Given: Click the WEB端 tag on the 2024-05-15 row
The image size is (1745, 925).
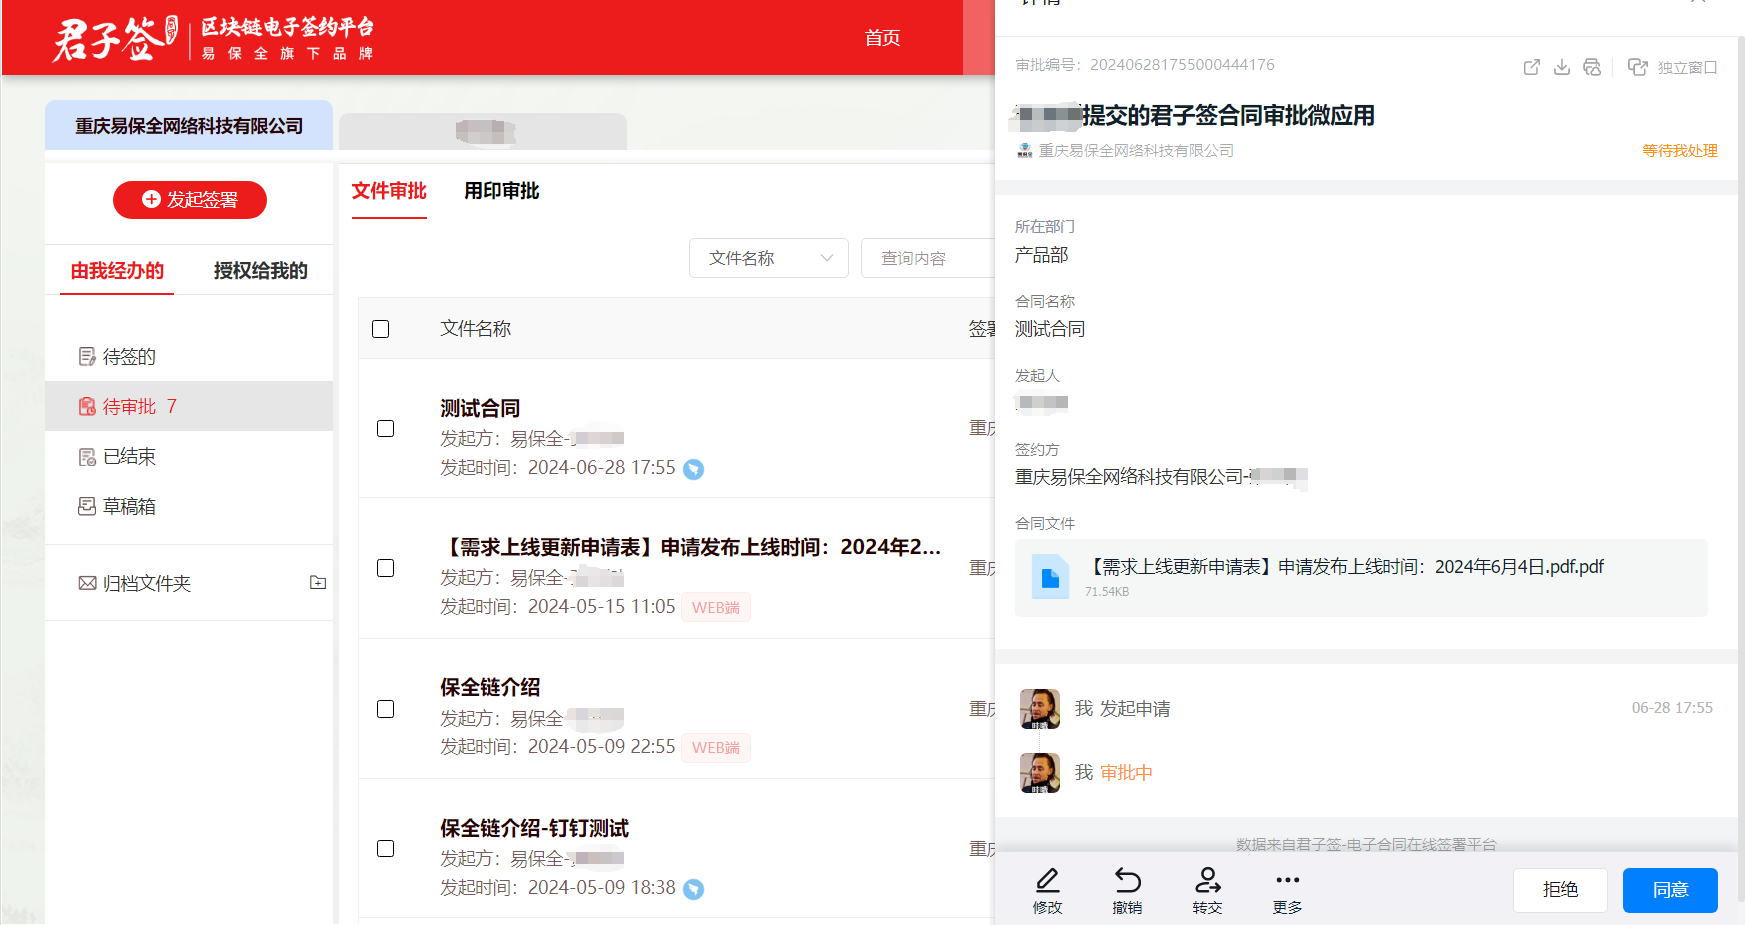Looking at the screenshot, I should point(716,608).
